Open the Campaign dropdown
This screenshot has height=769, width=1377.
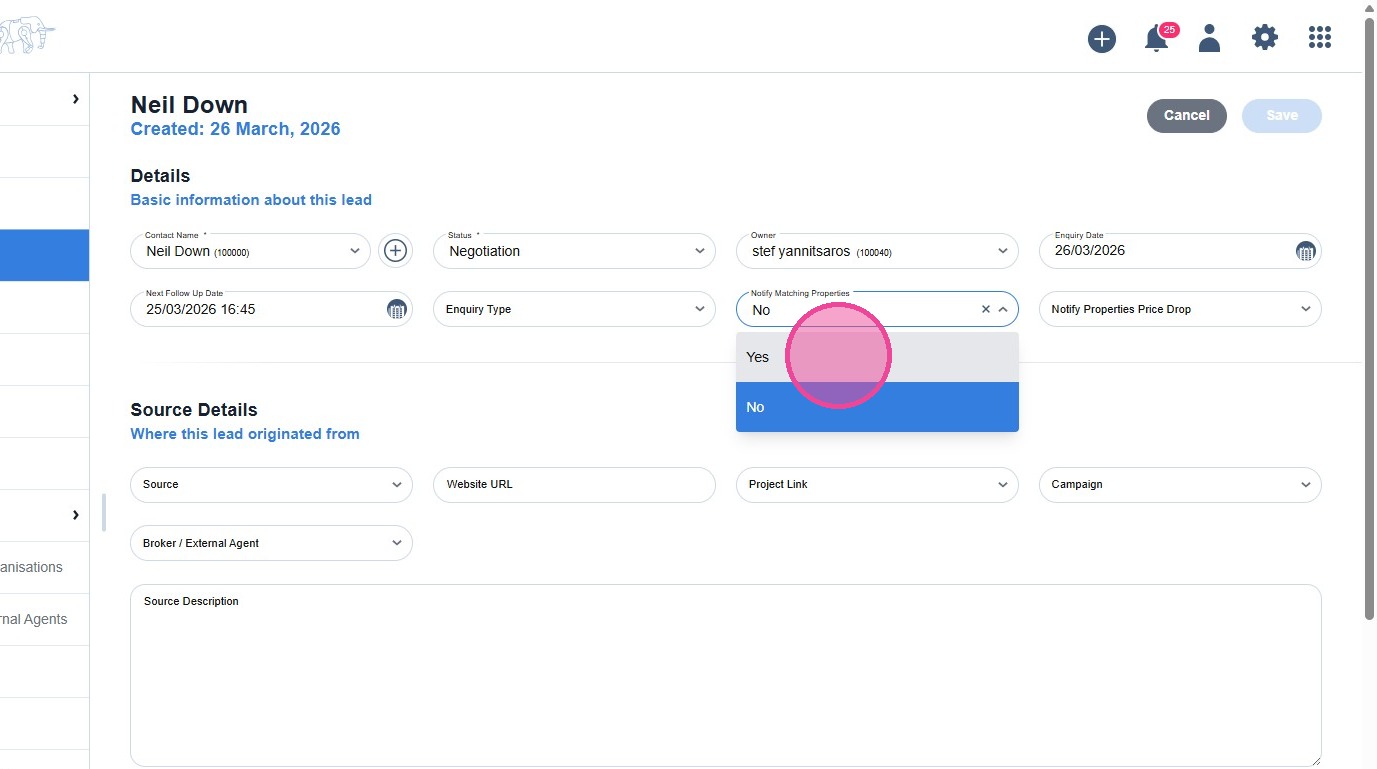pyautogui.click(x=1180, y=484)
